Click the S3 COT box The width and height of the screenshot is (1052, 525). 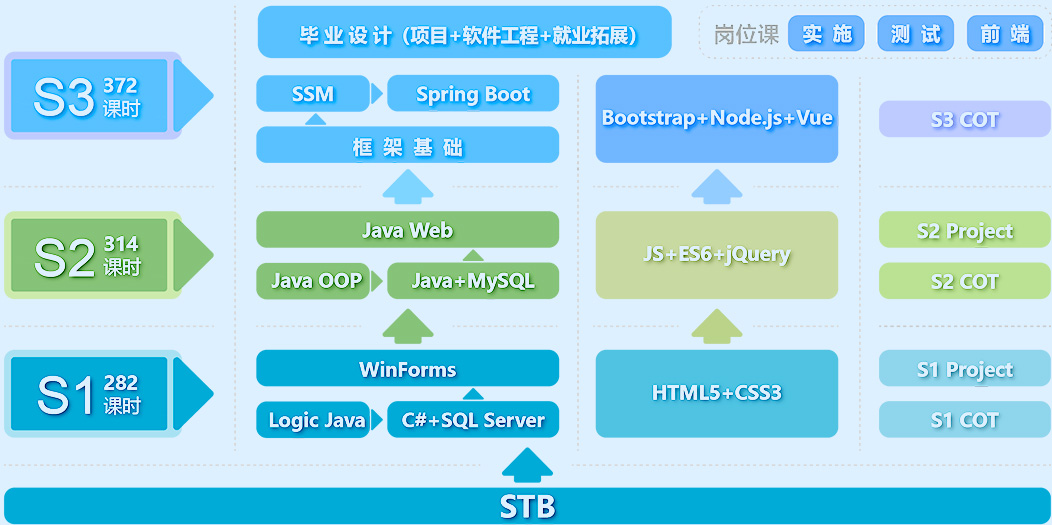point(964,119)
